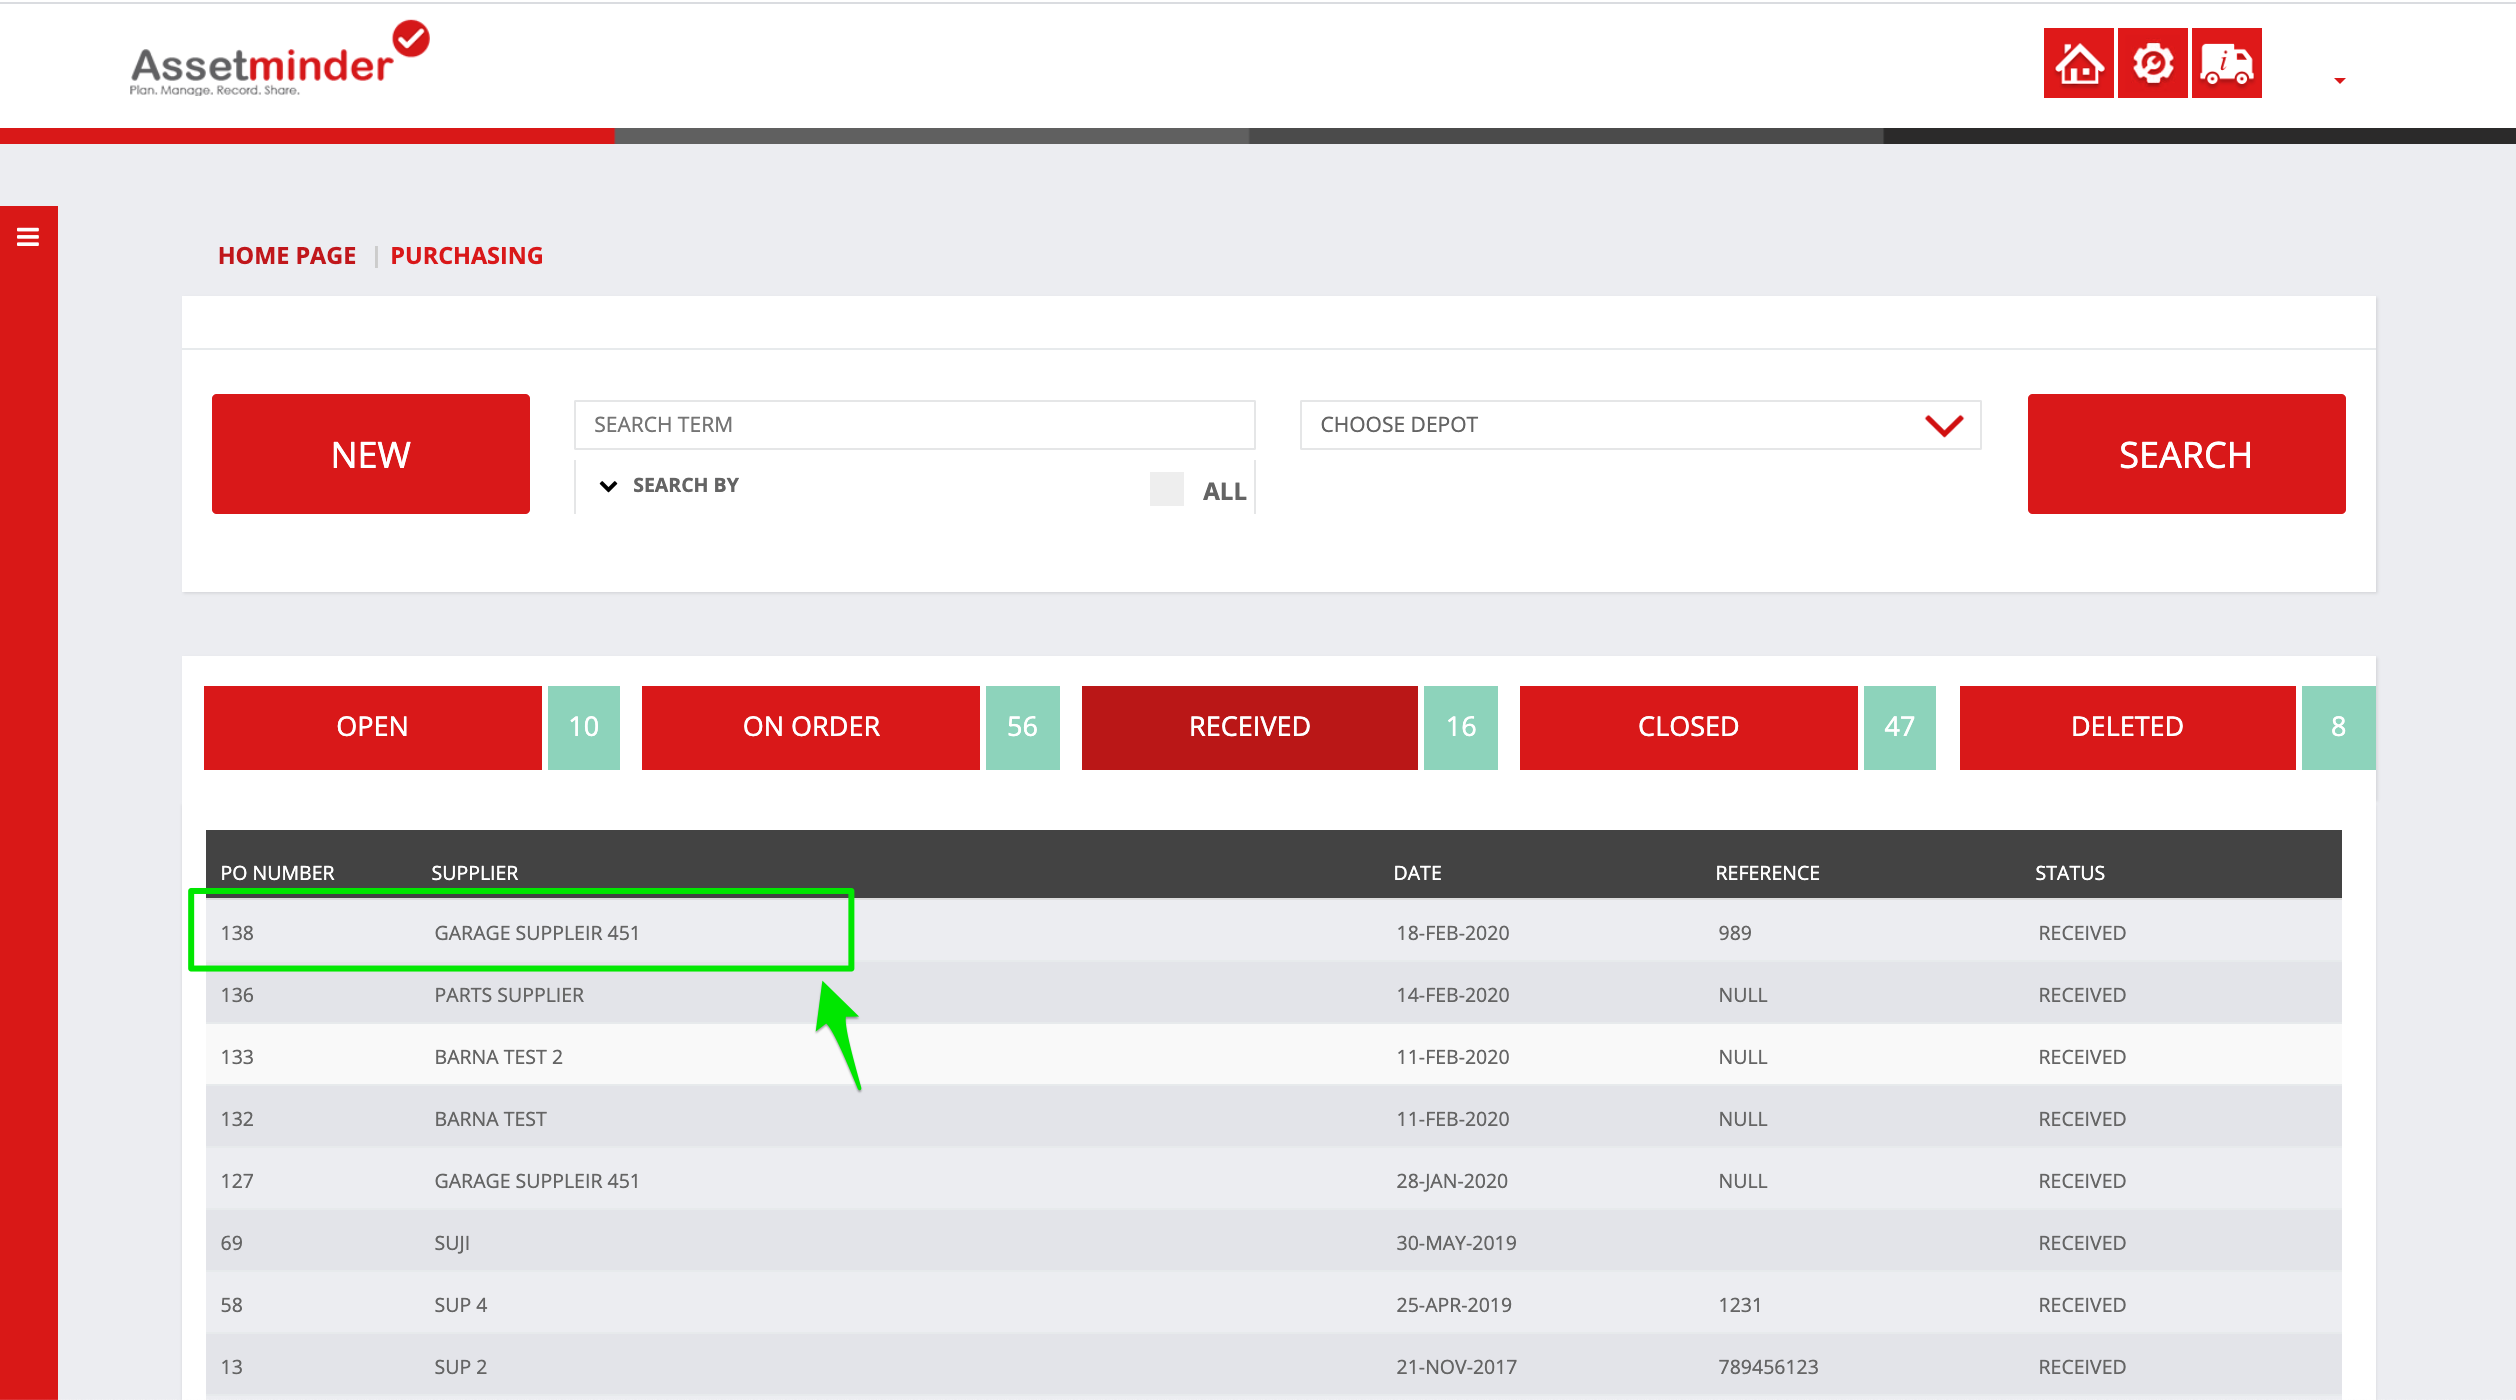Click PO number 69
This screenshot has width=2516, height=1400.
231,1243
